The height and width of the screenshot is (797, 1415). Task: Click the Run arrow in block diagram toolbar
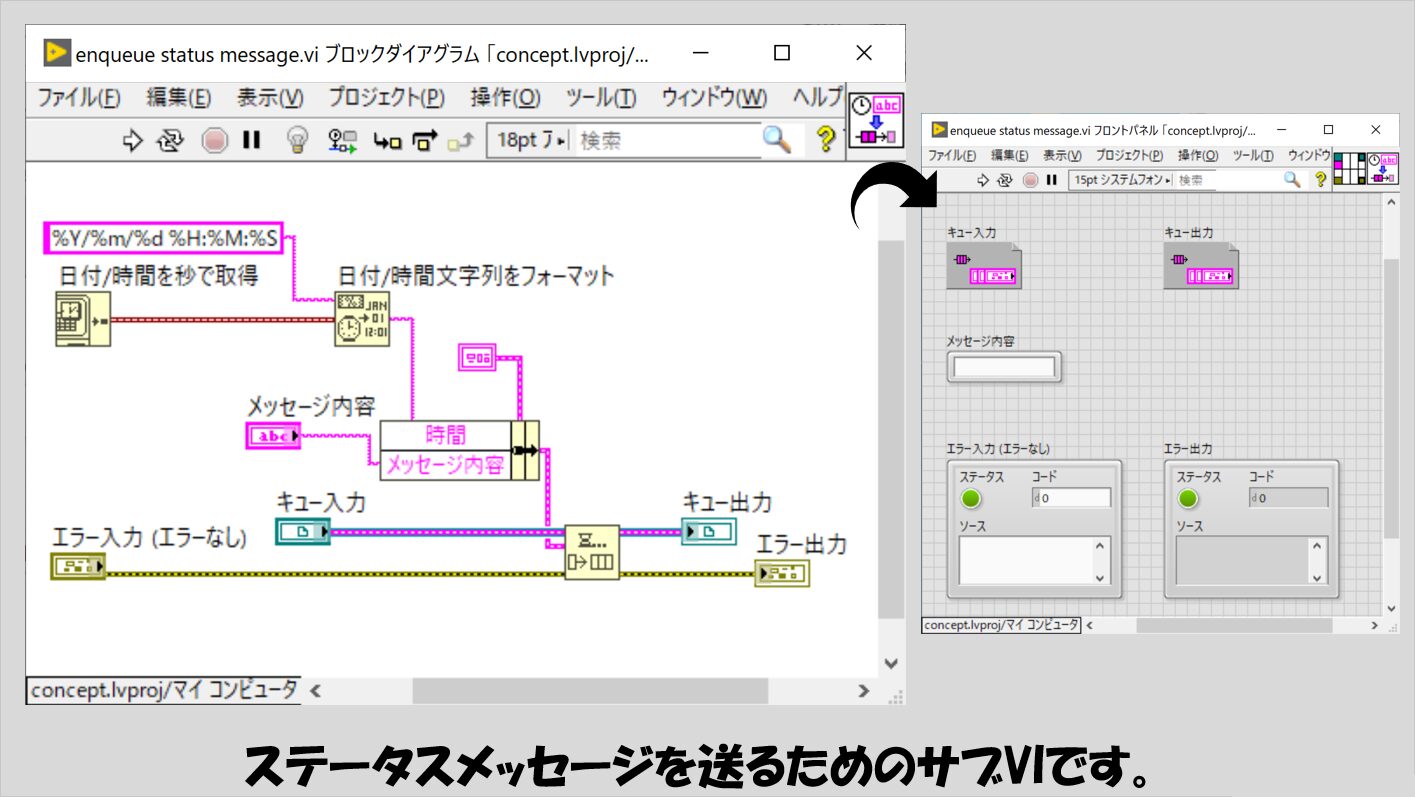[133, 141]
